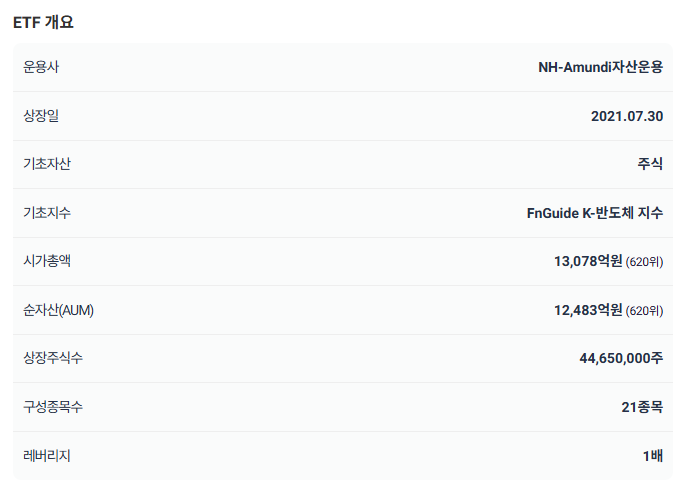Click the 620위 rank next to AUM
687x496 pixels.
click(x=644, y=311)
